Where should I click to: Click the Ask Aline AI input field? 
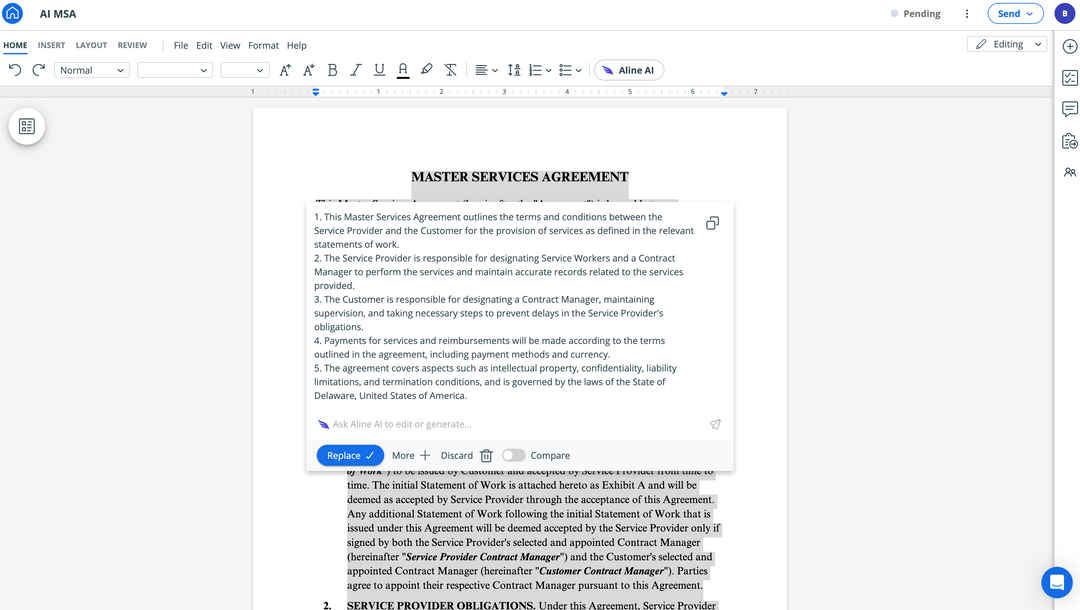510,424
